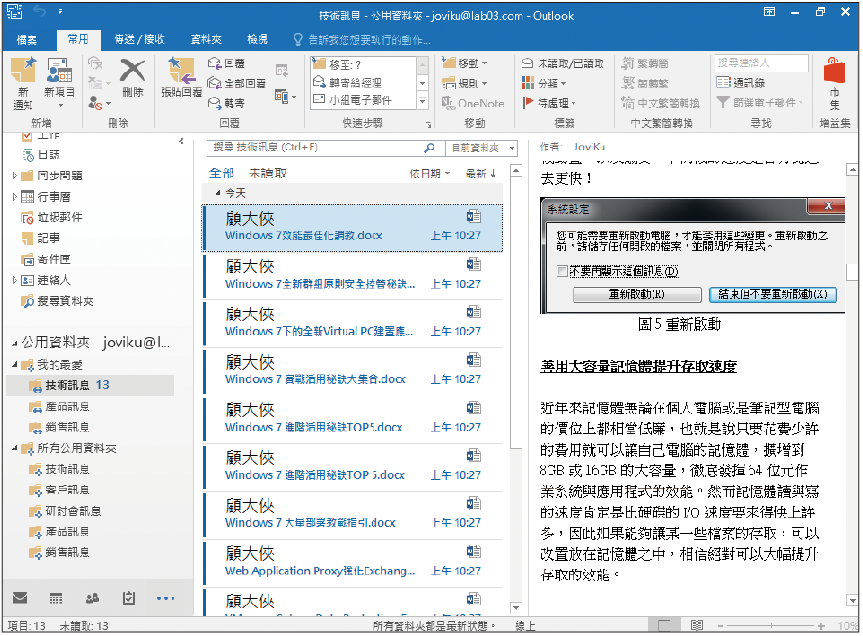Viewport: 863px width, 636px height.
Task: Expand the 行事曆 folder
Action: [15, 196]
